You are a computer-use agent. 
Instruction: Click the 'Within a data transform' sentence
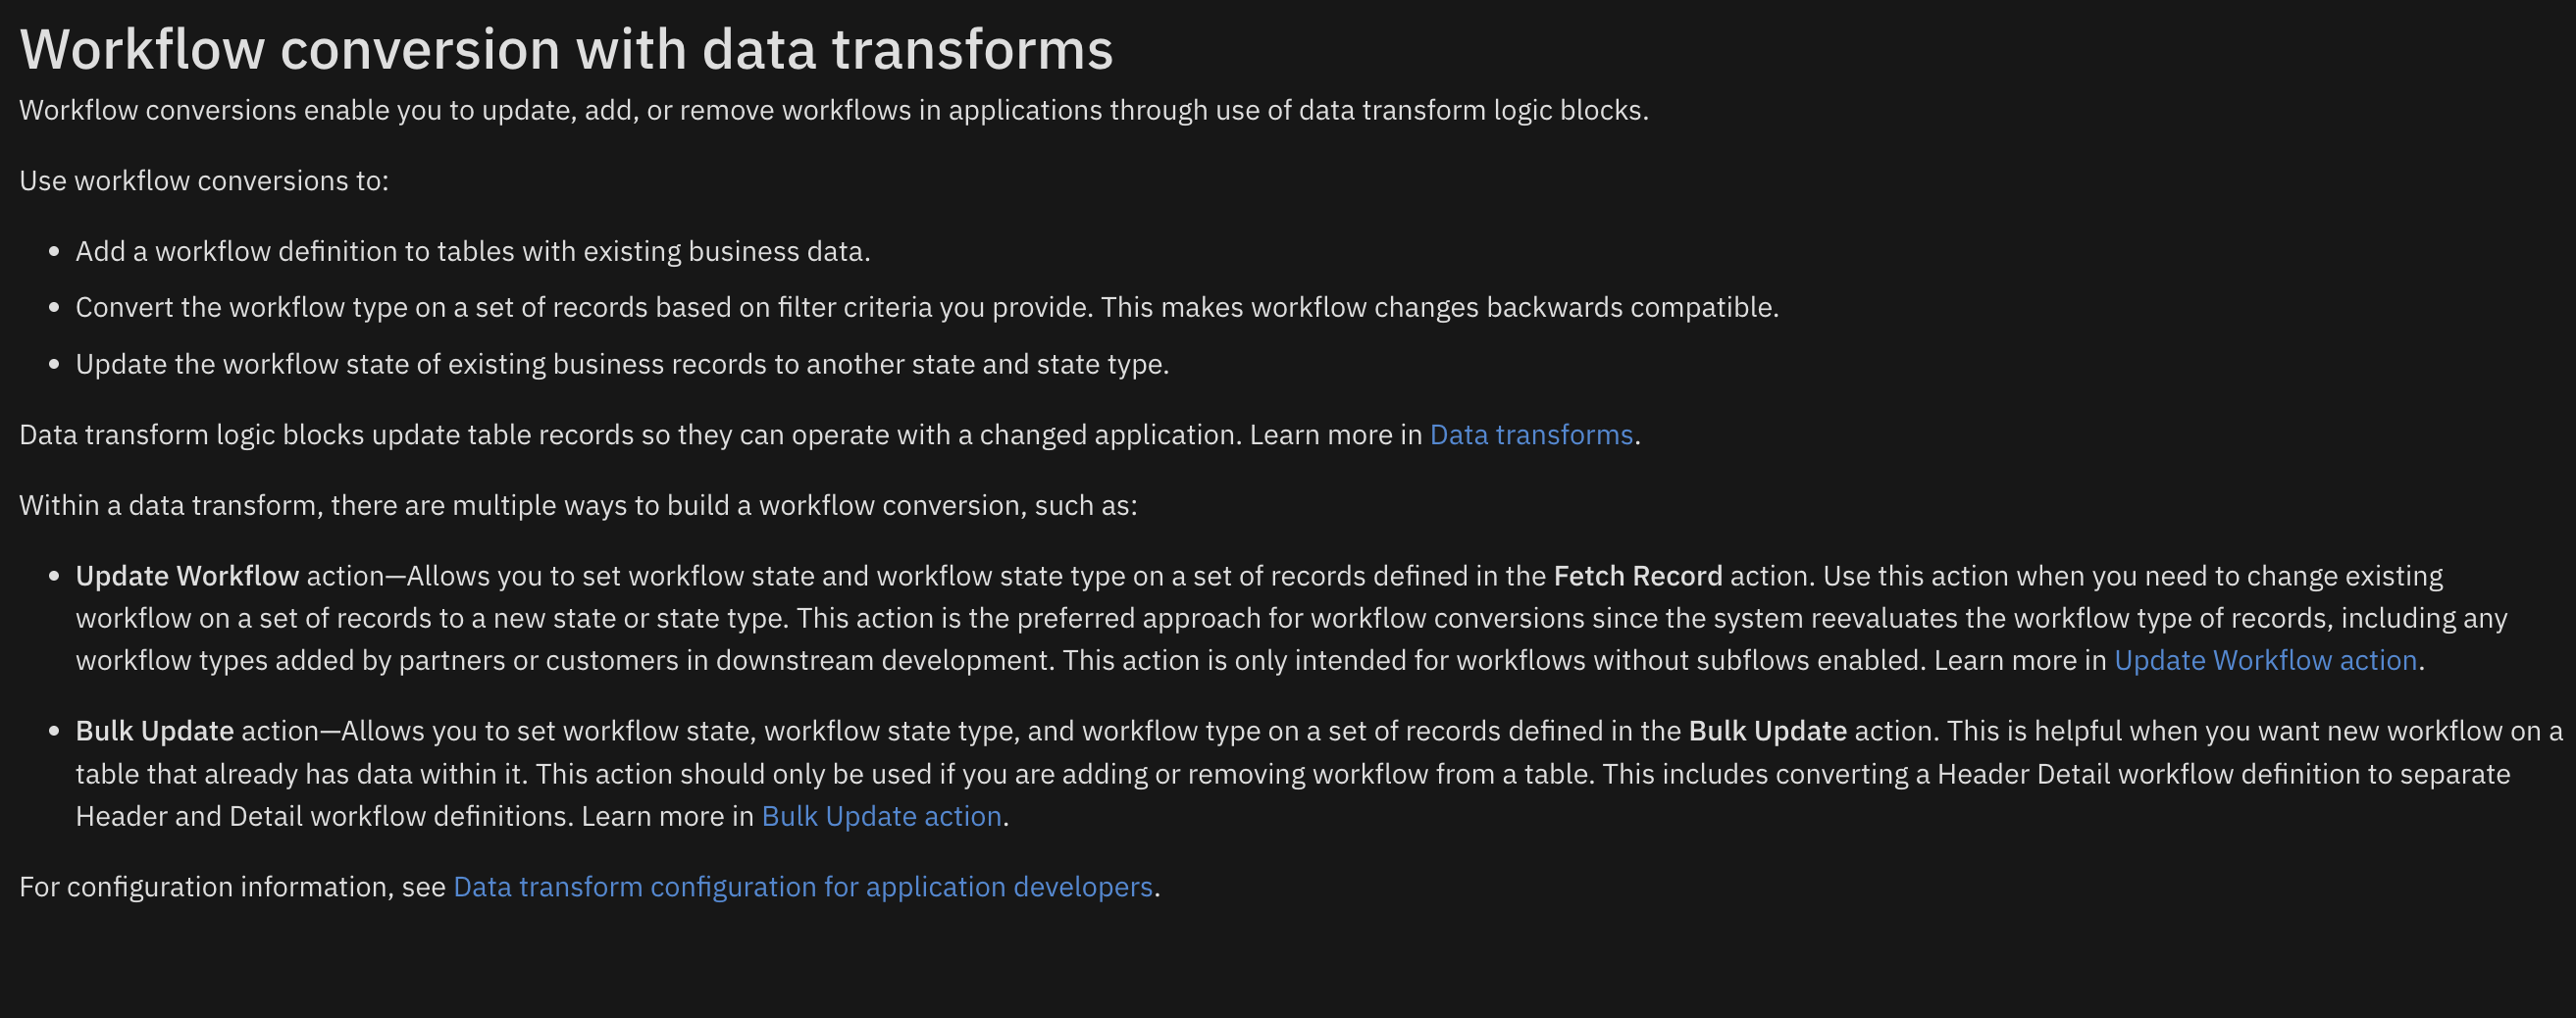pyautogui.click(x=578, y=506)
